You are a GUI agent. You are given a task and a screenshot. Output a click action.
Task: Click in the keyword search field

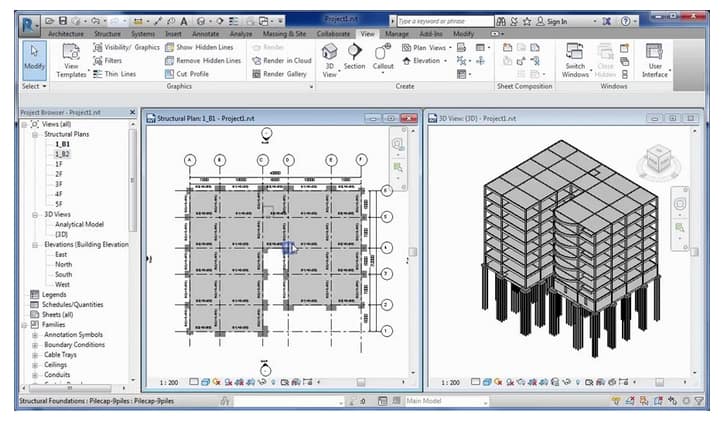coord(445,21)
